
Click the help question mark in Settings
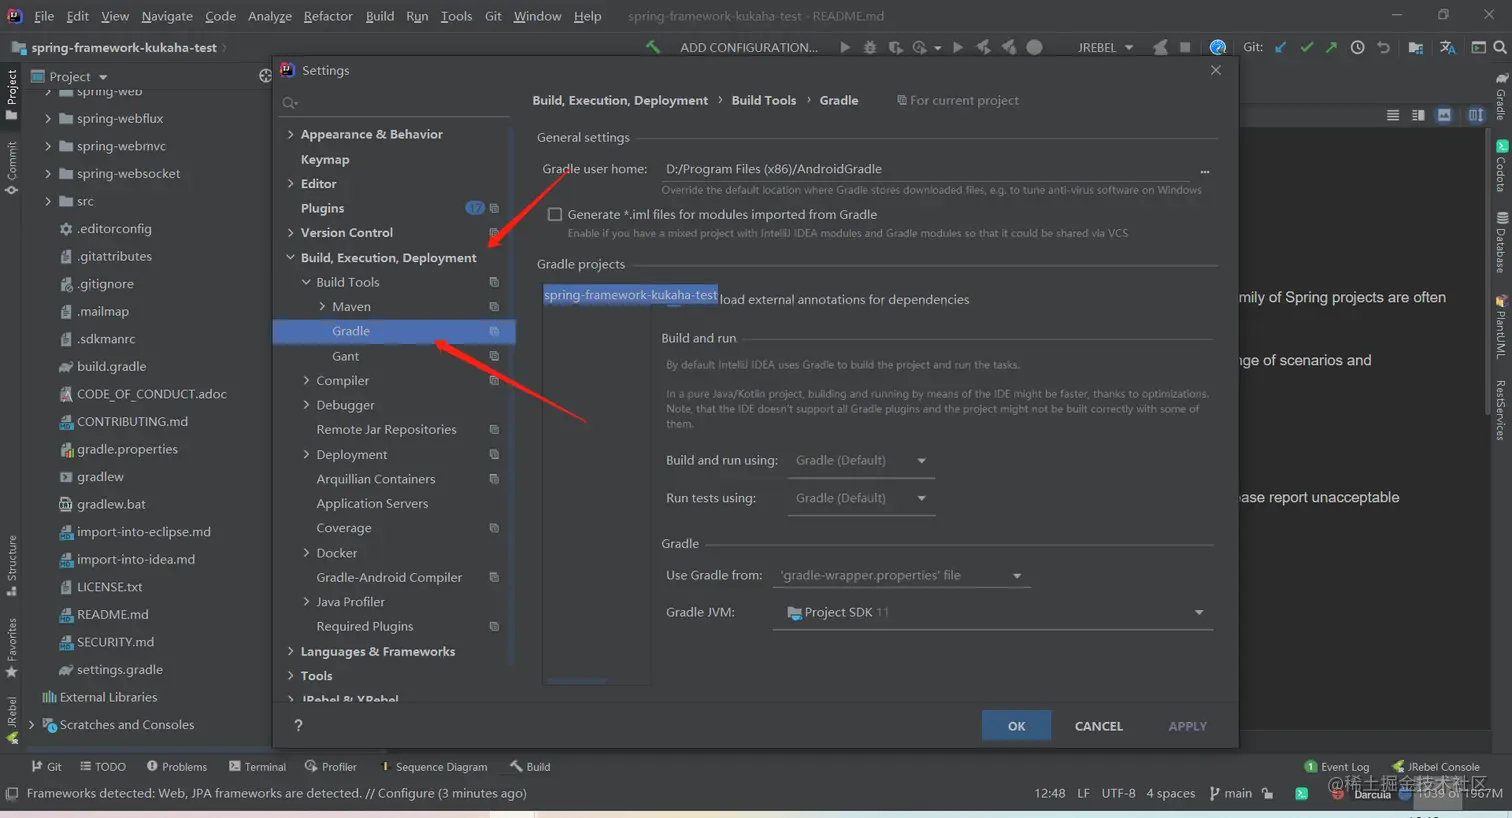point(298,726)
